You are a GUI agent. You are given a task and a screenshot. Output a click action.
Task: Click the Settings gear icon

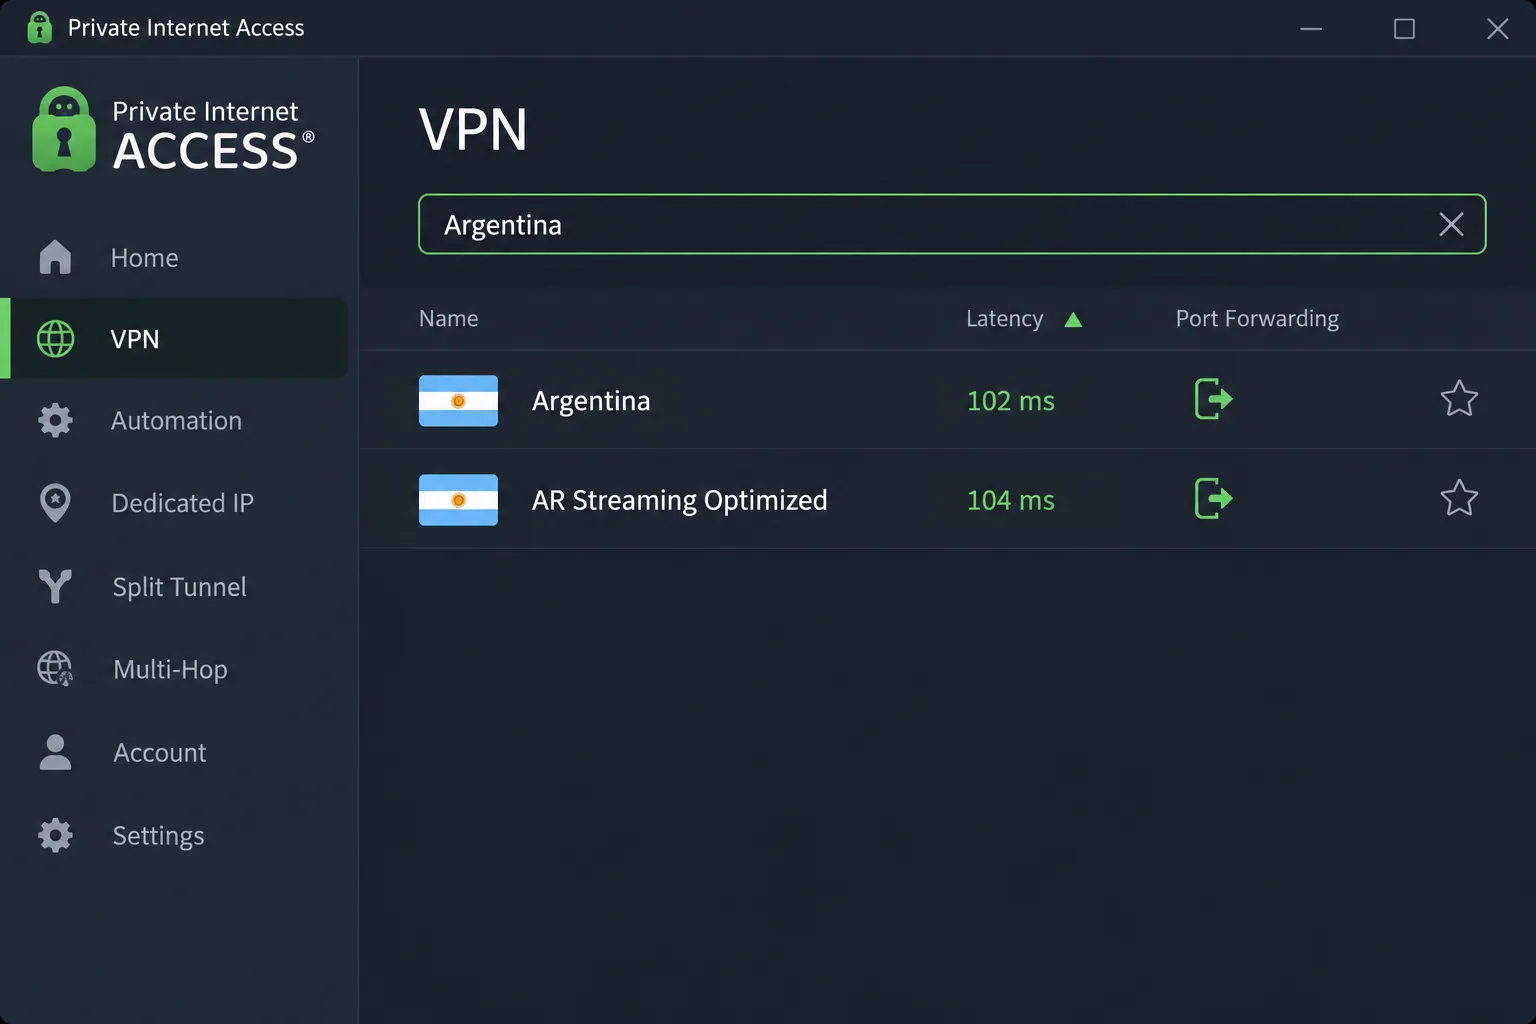point(55,835)
